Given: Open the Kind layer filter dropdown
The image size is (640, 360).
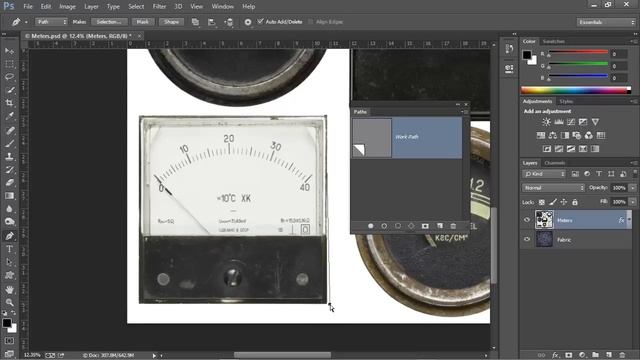Looking at the screenshot, I should pos(544,174).
